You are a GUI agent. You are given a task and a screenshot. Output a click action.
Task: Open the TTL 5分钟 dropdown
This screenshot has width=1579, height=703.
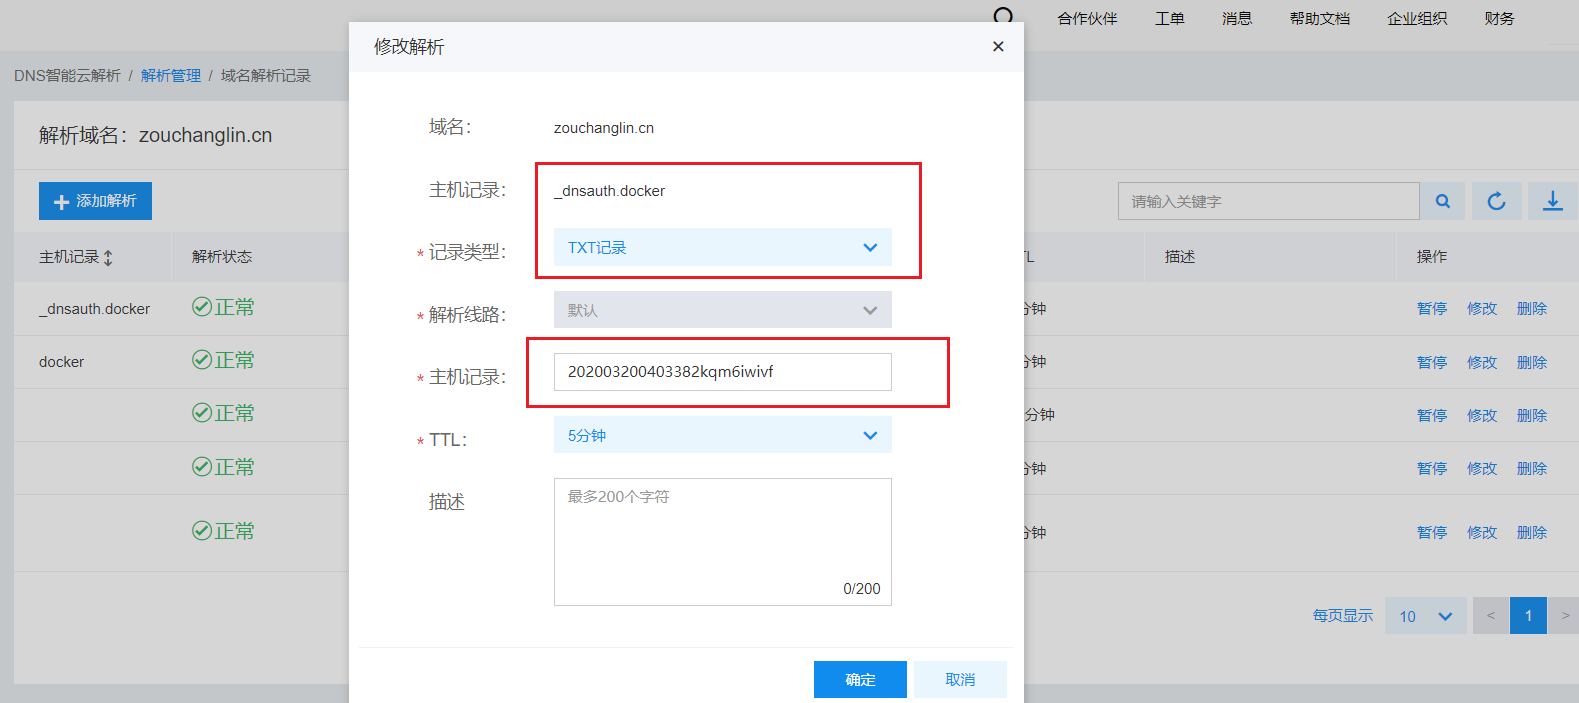coord(722,436)
